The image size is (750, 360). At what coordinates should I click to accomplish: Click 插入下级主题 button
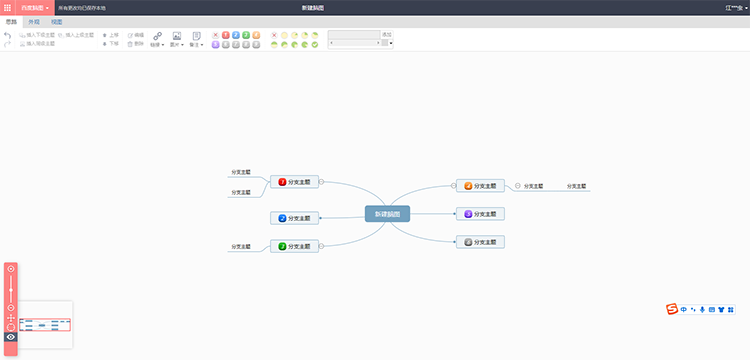coord(37,35)
